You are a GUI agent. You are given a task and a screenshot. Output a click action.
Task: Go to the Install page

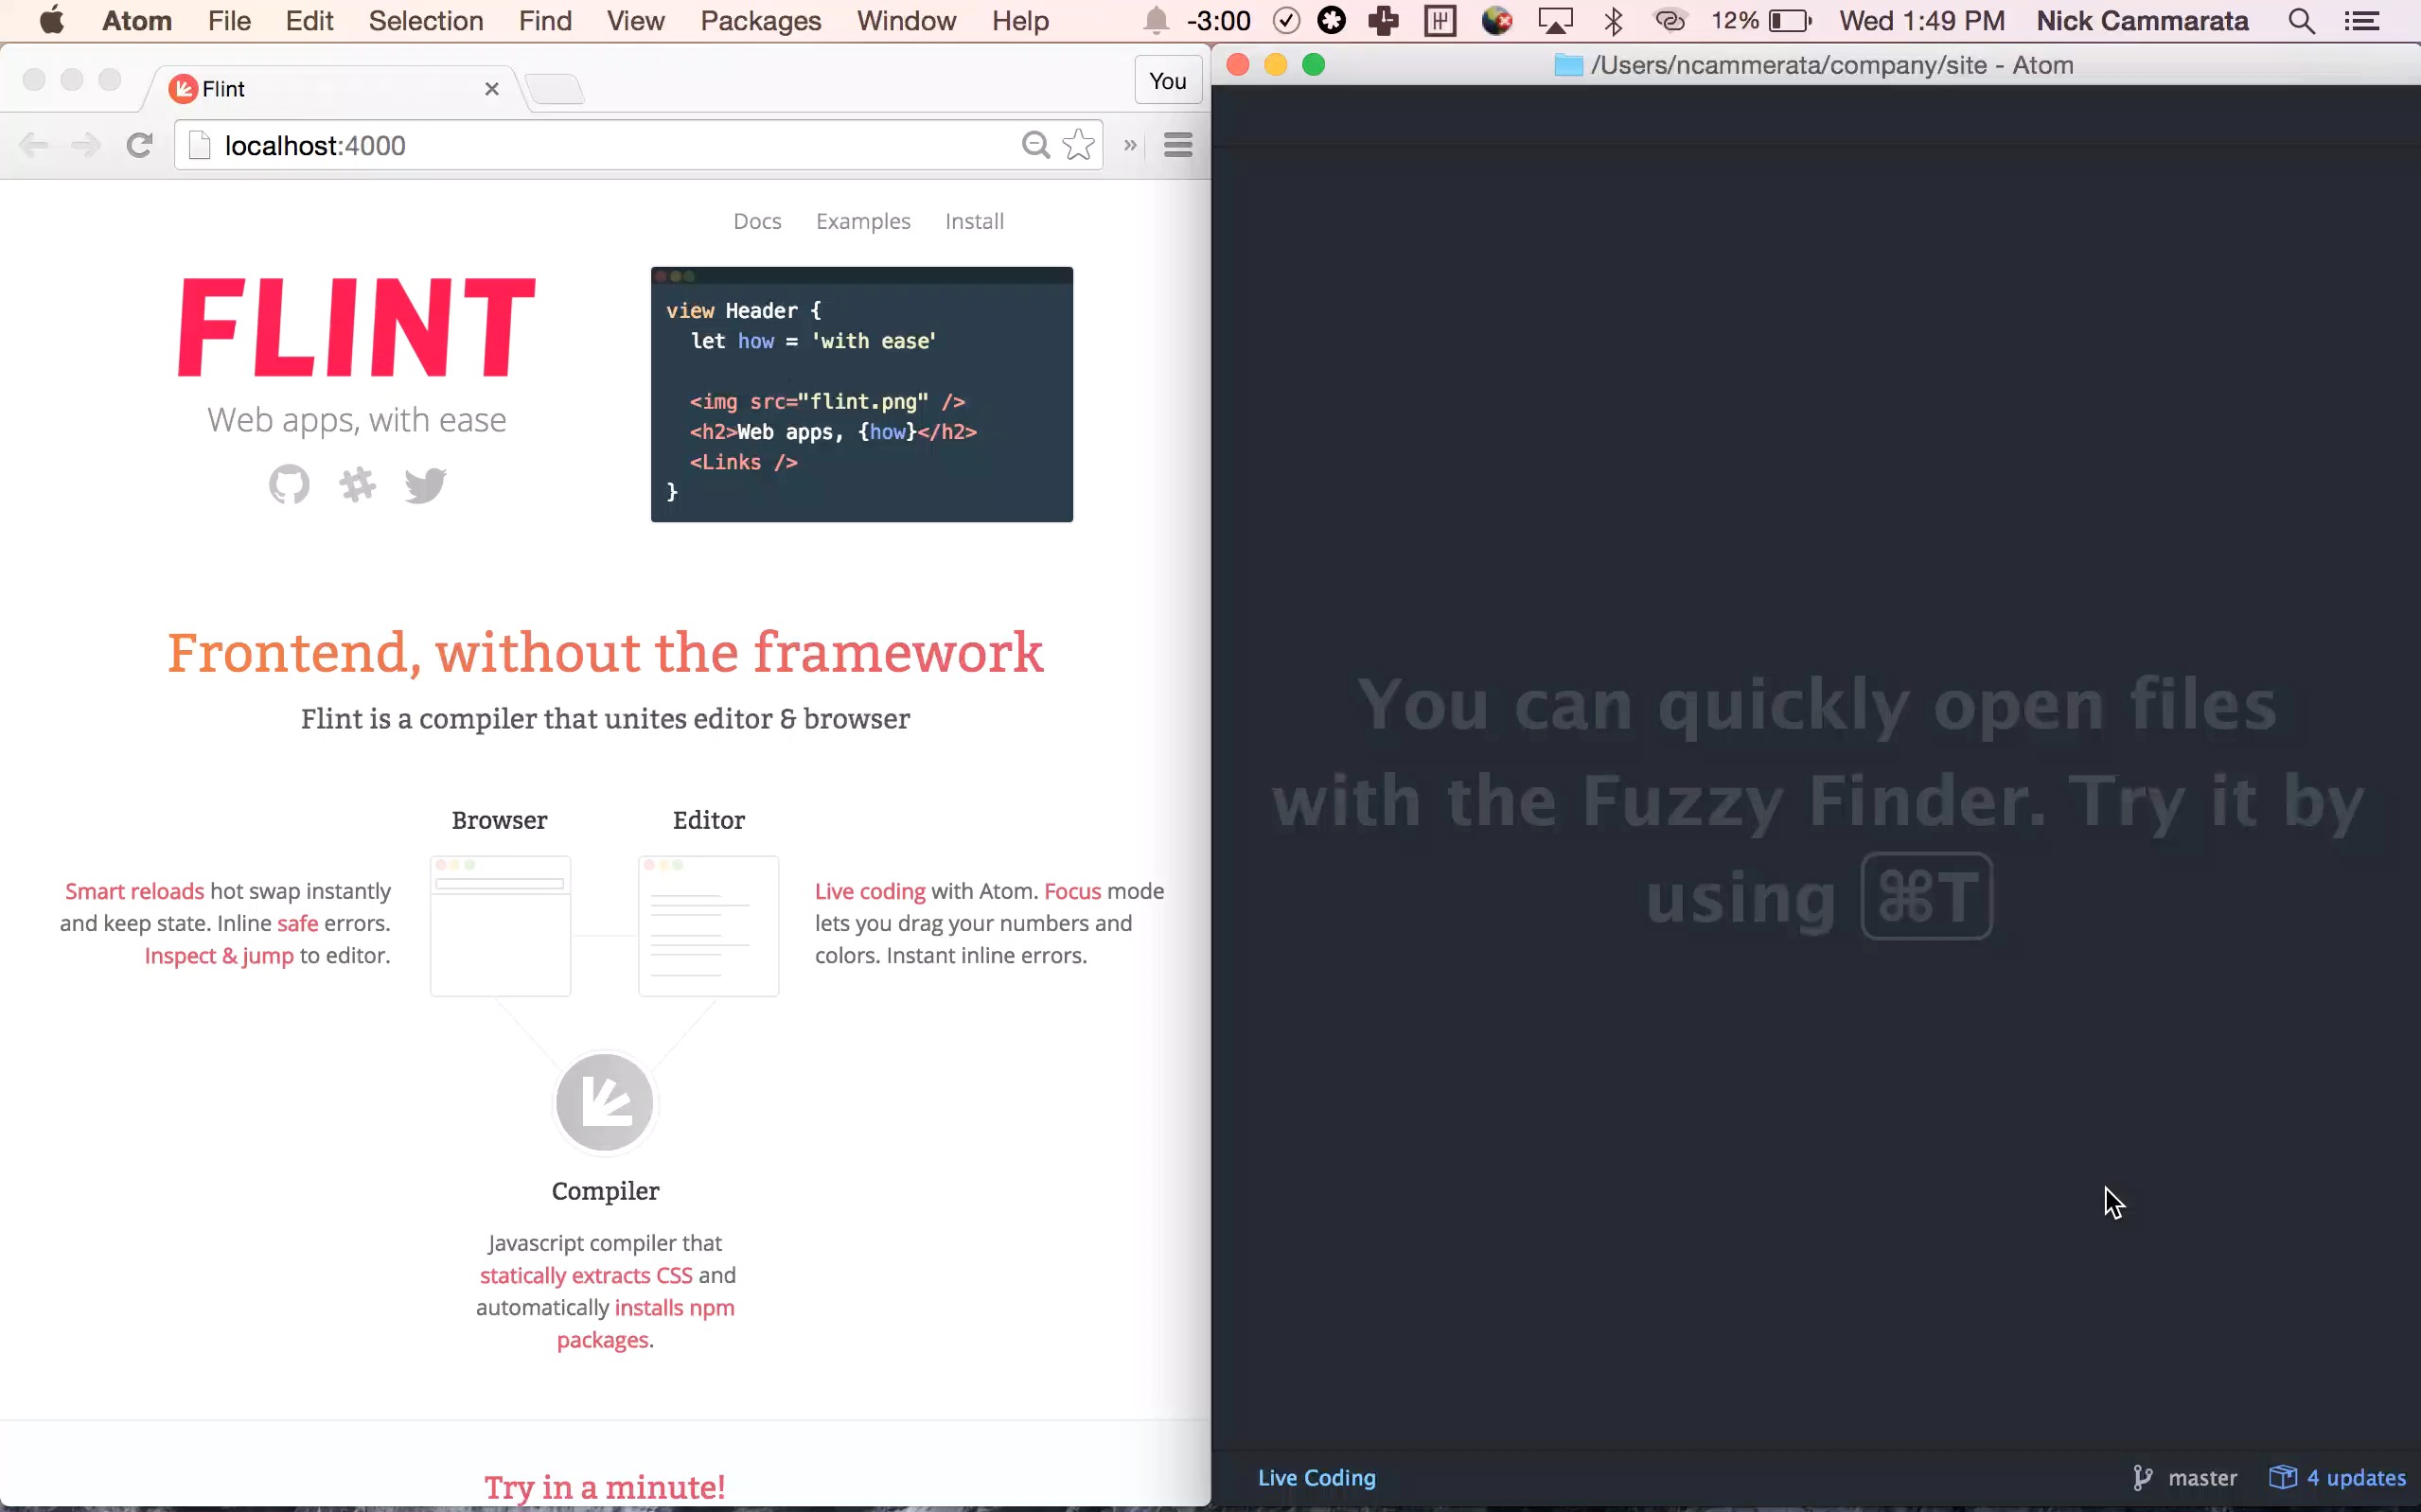pos(974,221)
